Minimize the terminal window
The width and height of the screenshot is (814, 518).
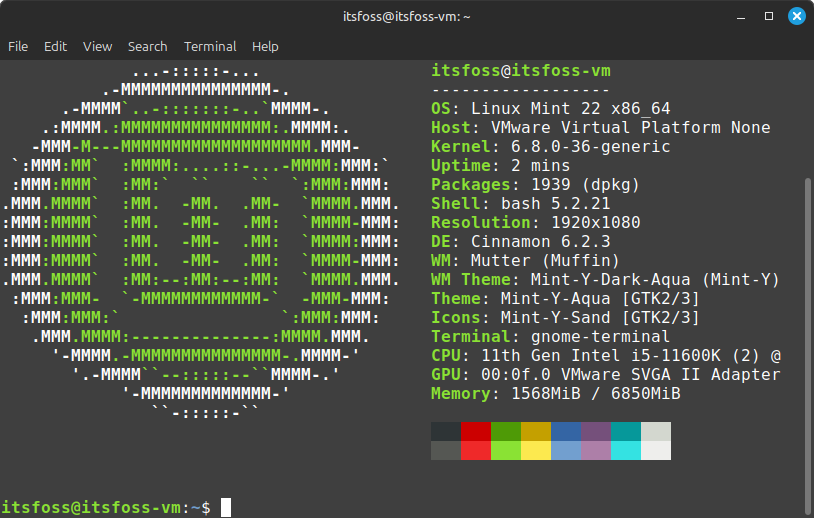click(x=741, y=17)
